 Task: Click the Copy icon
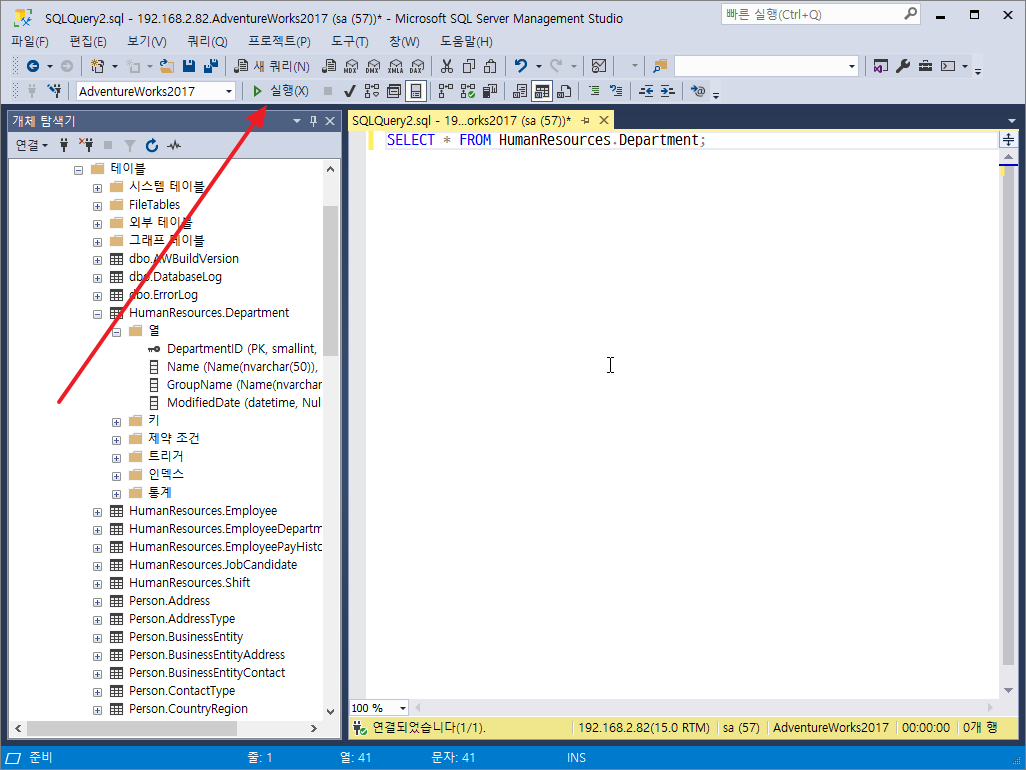(469, 66)
